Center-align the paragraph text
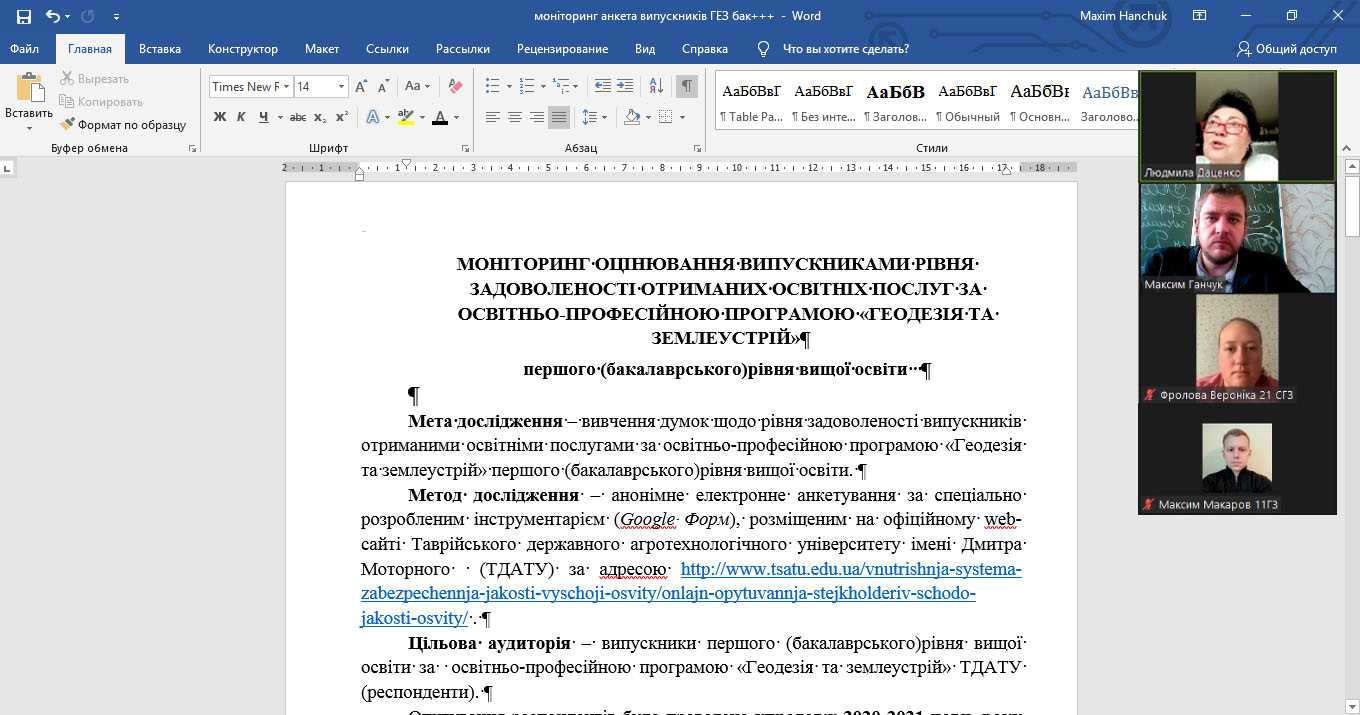 514,117
